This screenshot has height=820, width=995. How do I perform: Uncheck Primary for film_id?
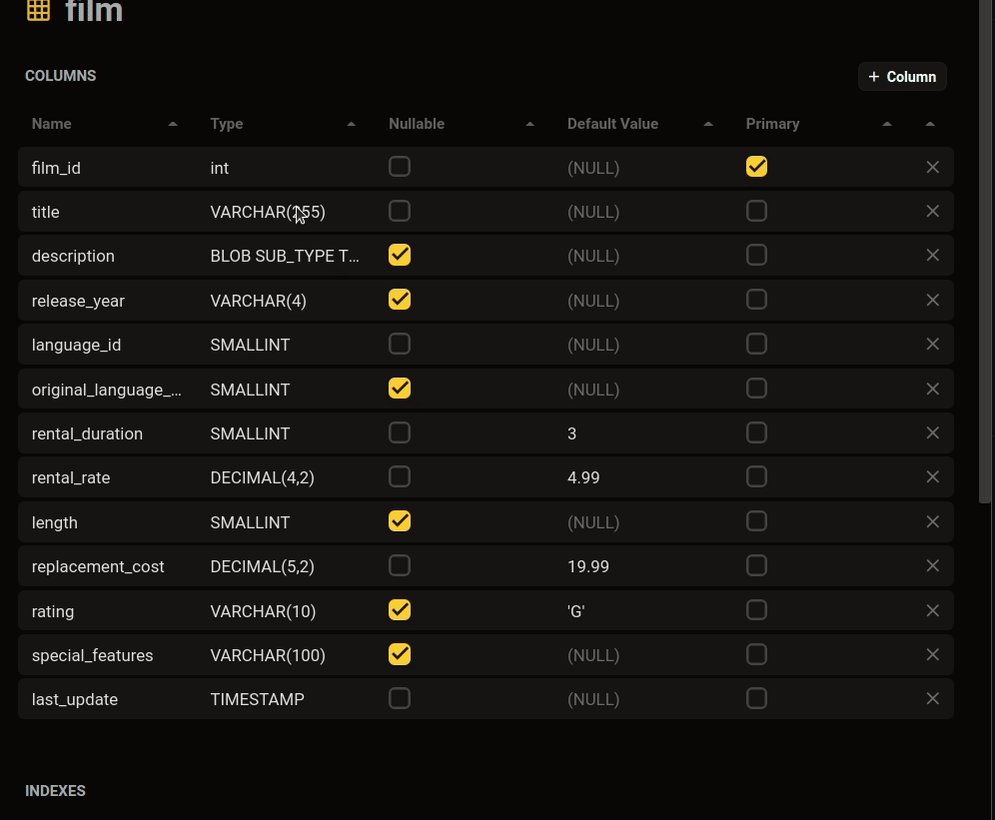coord(756,167)
